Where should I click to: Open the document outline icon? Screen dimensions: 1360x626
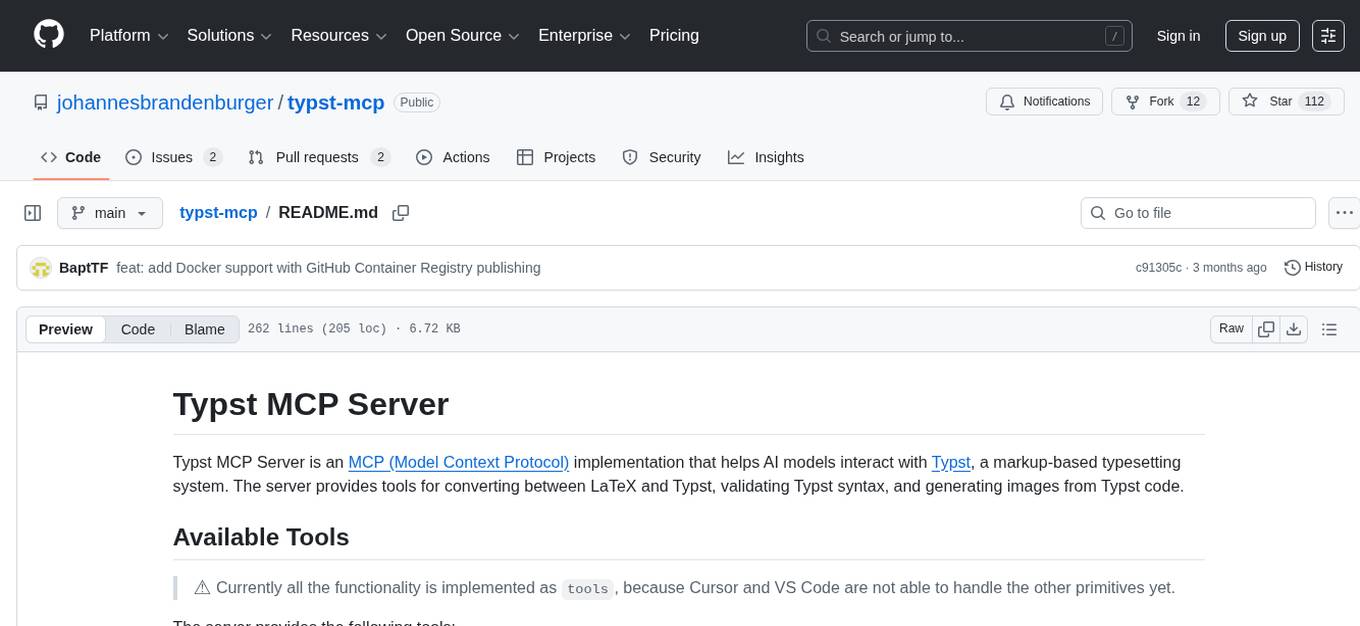[x=1329, y=329]
